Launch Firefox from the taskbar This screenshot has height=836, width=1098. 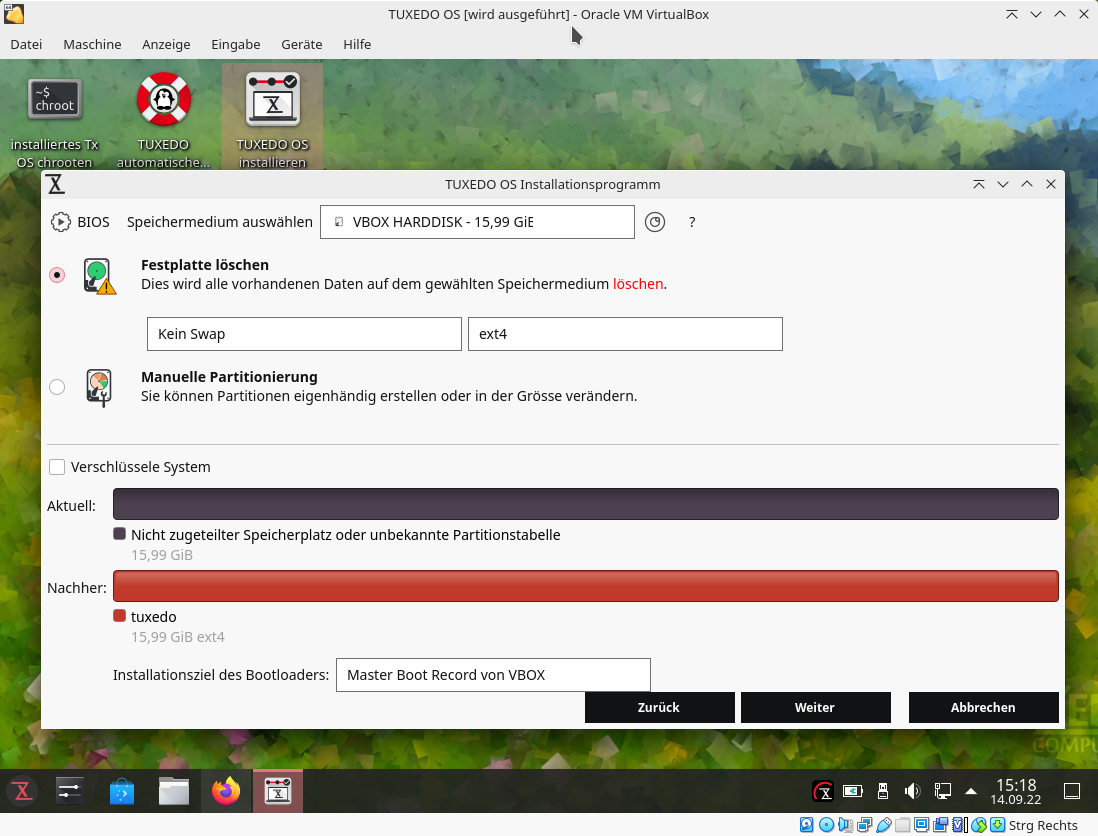(225, 791)
